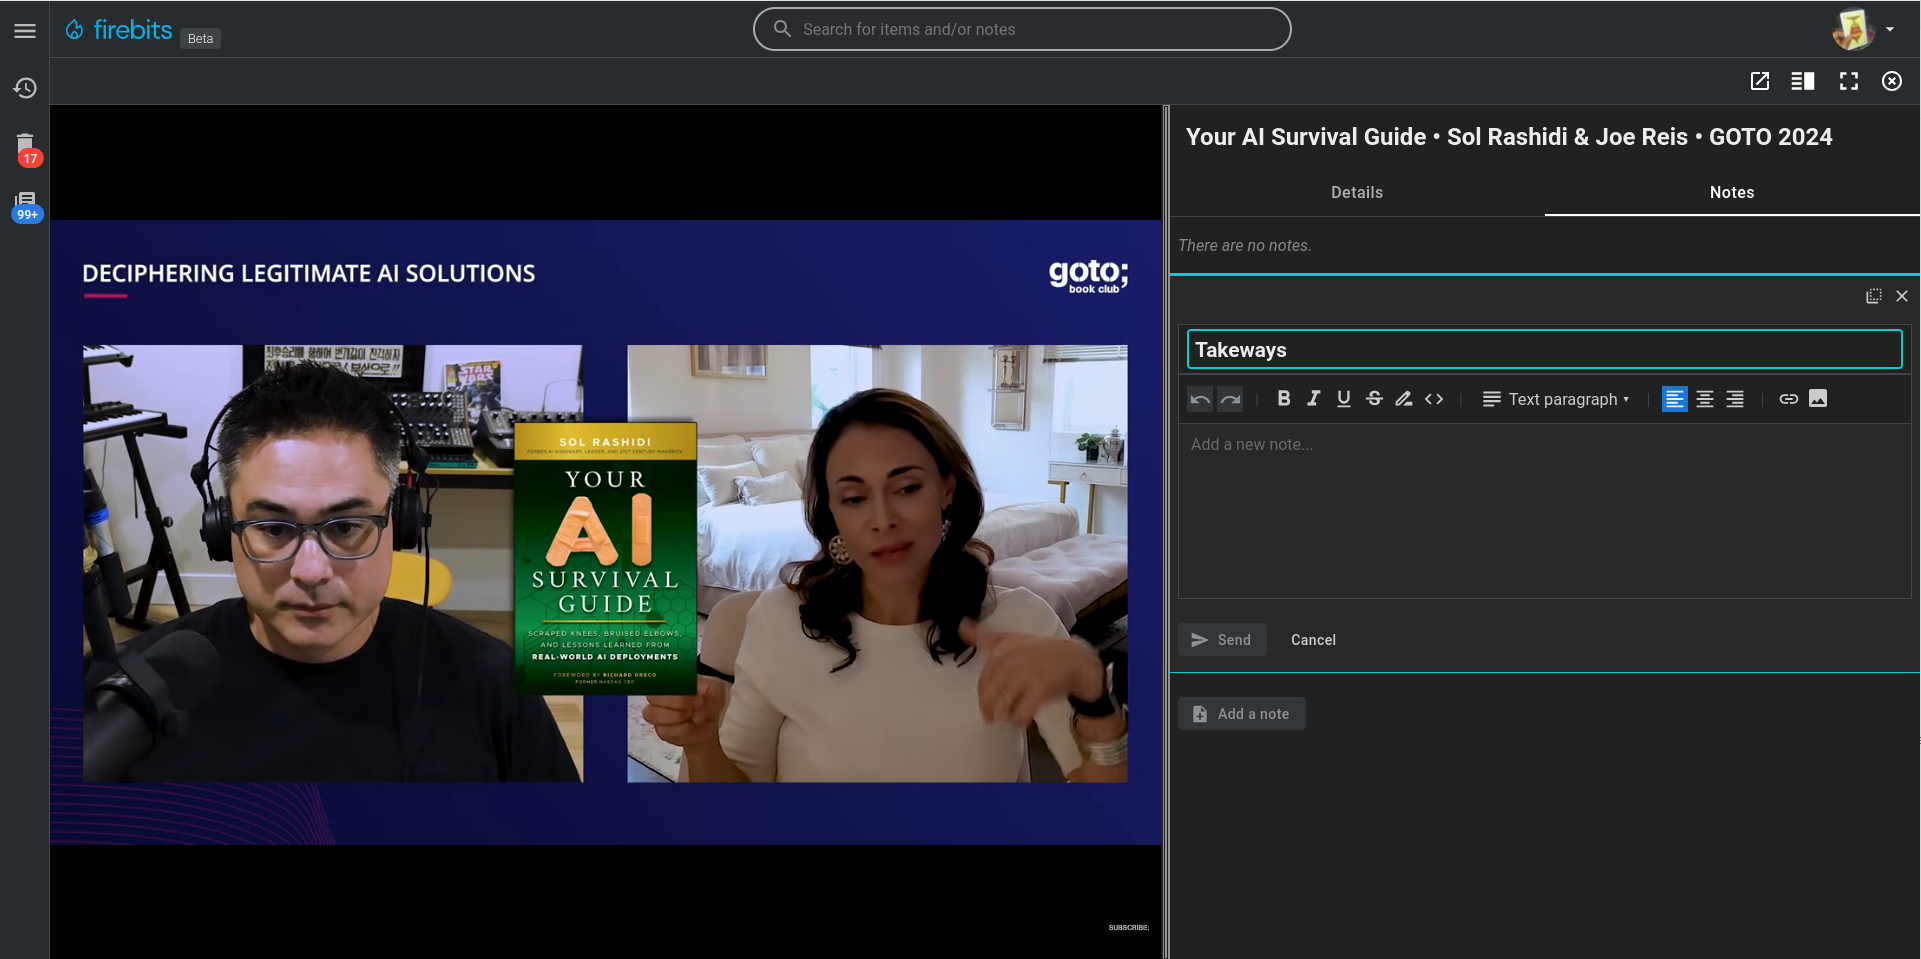Click the Beta label beside the logo
The width and height of the screenshot is (1921, 959).
(x=200, y=38)
